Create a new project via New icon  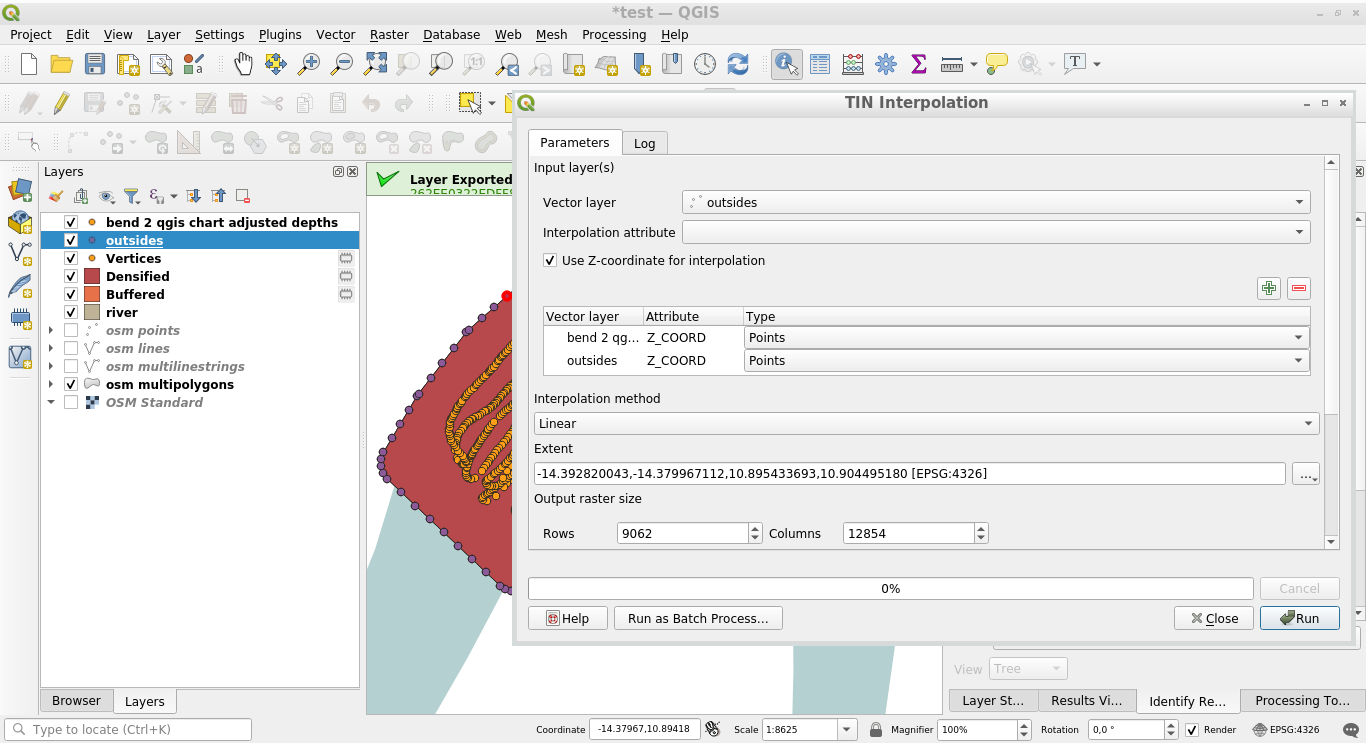click(x=29, y=64)
